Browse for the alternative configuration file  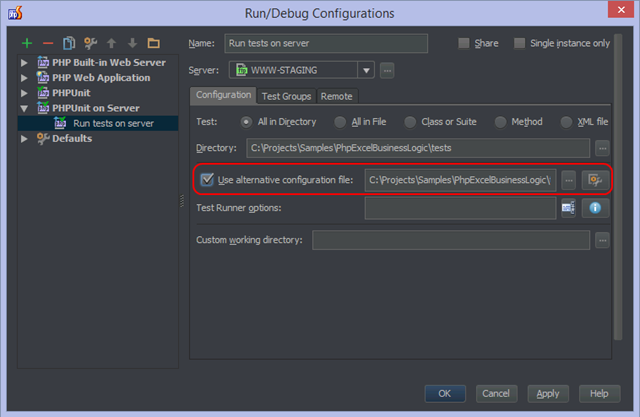tap(569, 180)
